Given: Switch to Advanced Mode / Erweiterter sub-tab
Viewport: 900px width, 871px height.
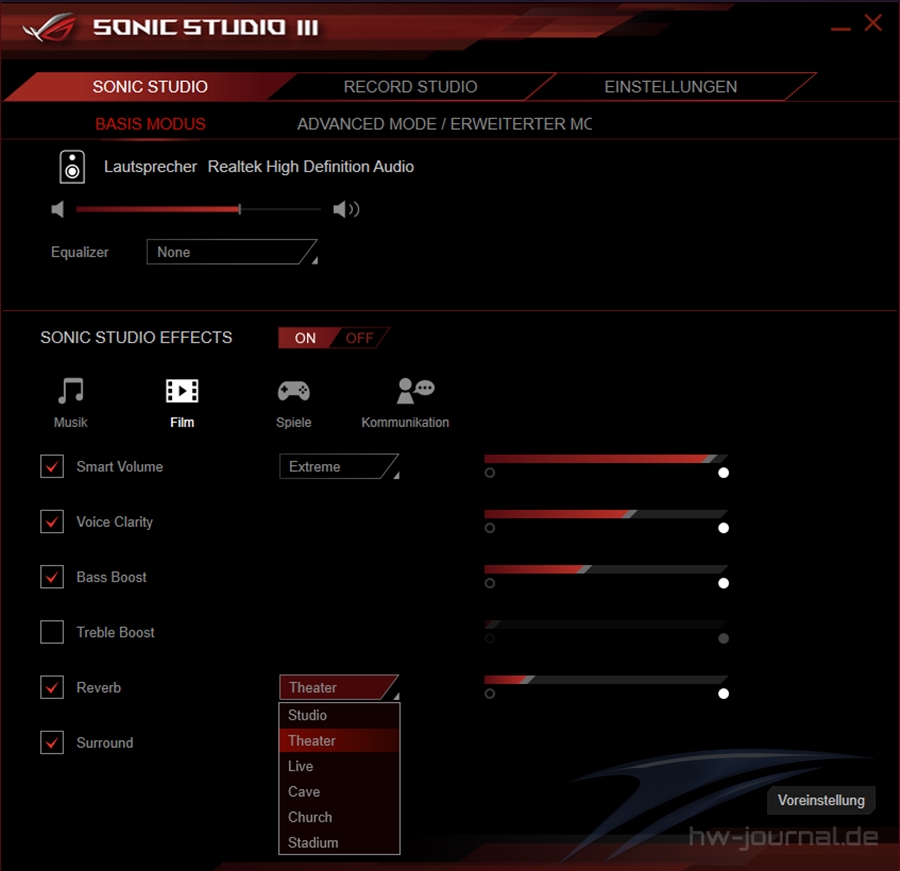Looking at the screenshot, I should tap(444, 124).
